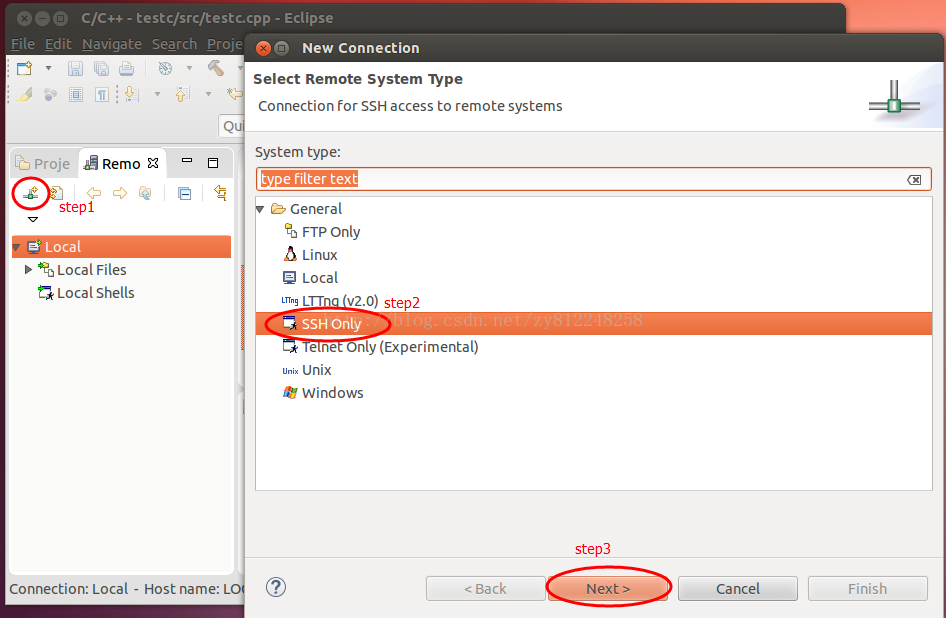The width and height of the screenshot is (946, 618).
Task: Select Local Shells in Remote Systems tree
Action: [121, 293]
